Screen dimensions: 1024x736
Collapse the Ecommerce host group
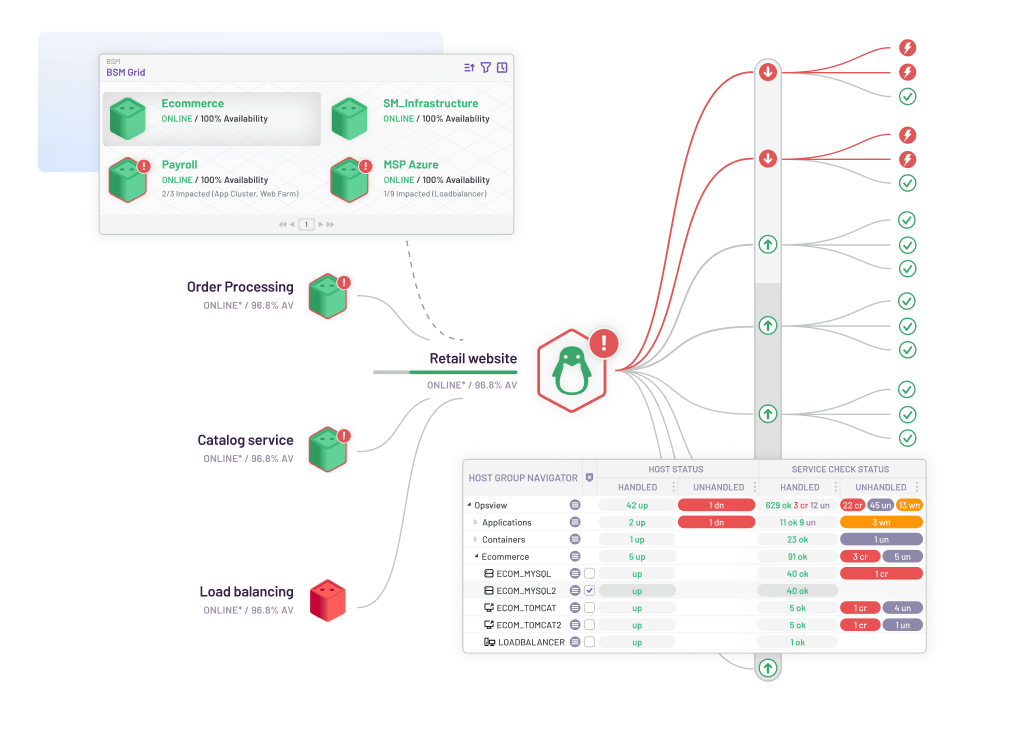click(476, 557)
